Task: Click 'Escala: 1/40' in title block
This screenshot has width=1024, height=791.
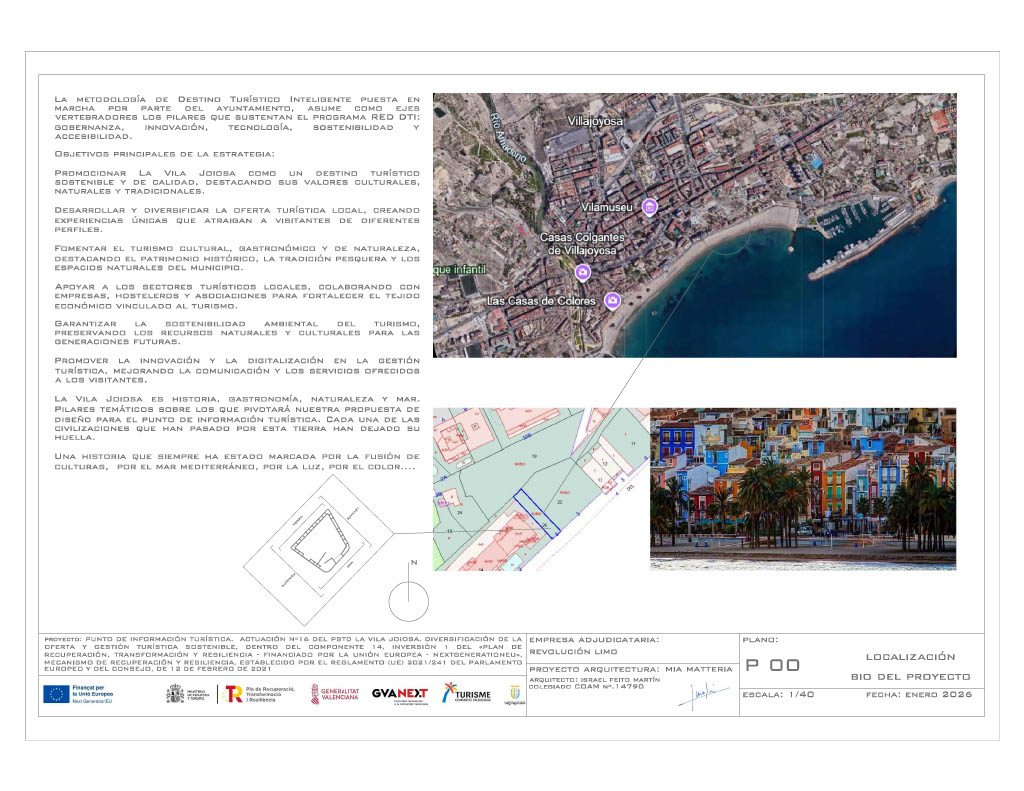Action: pos(778,694)
